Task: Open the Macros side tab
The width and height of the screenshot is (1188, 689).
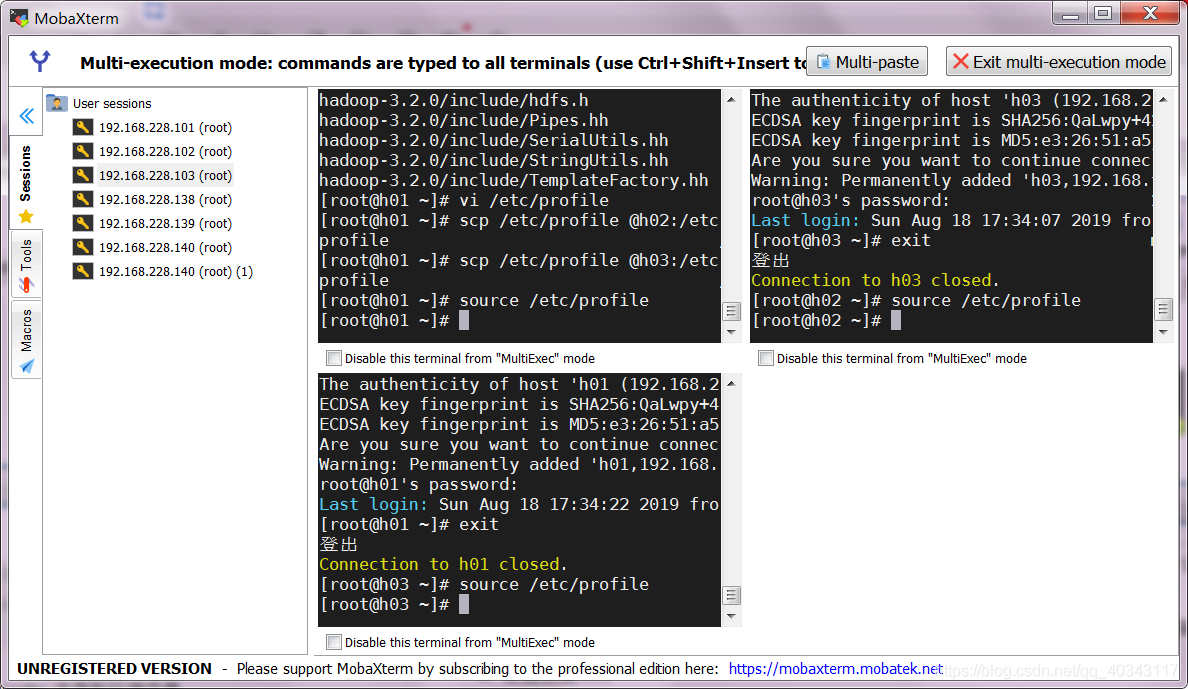Action: (x=27, y=340)
